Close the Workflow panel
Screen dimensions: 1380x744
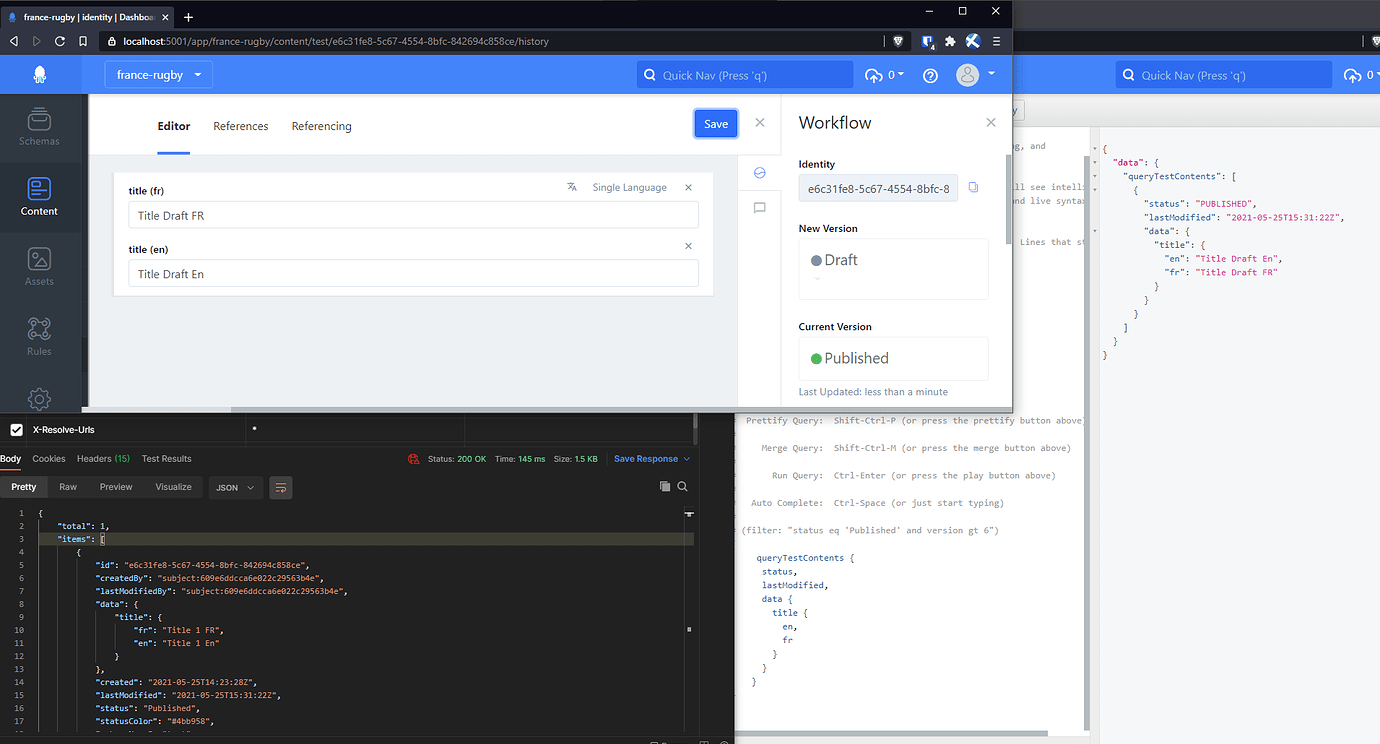coord(991,123)
